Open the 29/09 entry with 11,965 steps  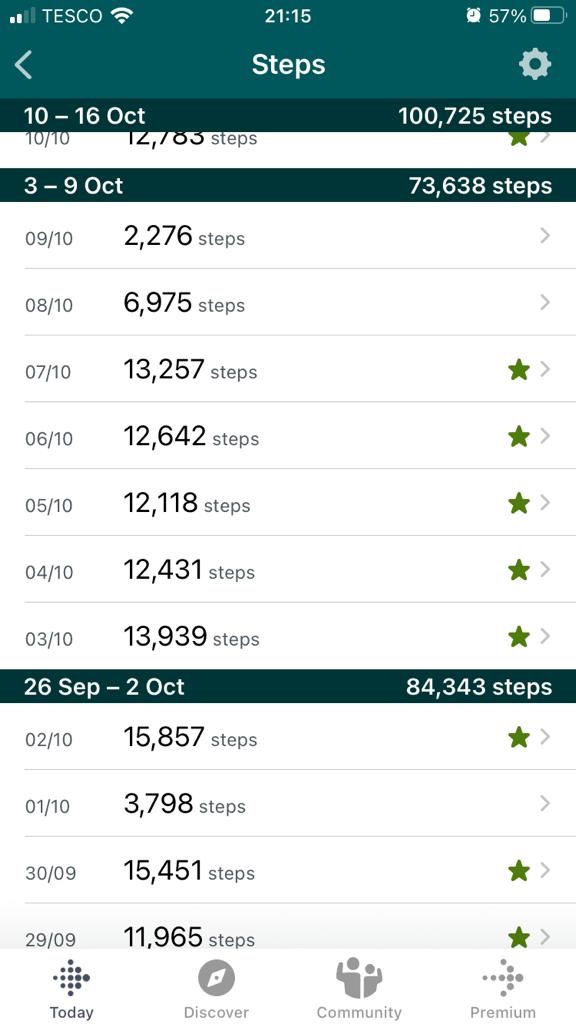288,928
